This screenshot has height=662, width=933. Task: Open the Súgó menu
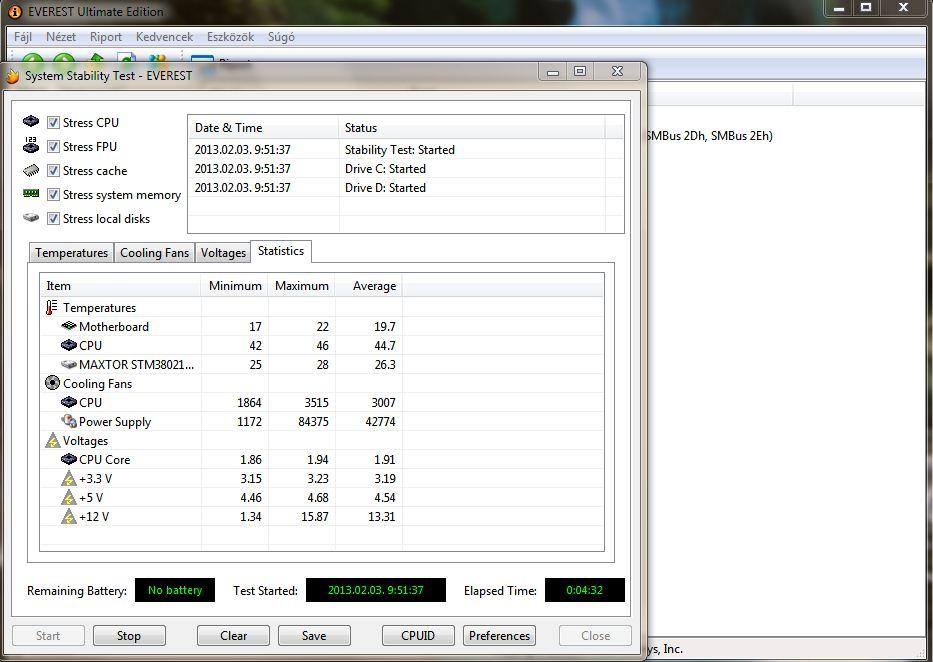click(281, 37)
